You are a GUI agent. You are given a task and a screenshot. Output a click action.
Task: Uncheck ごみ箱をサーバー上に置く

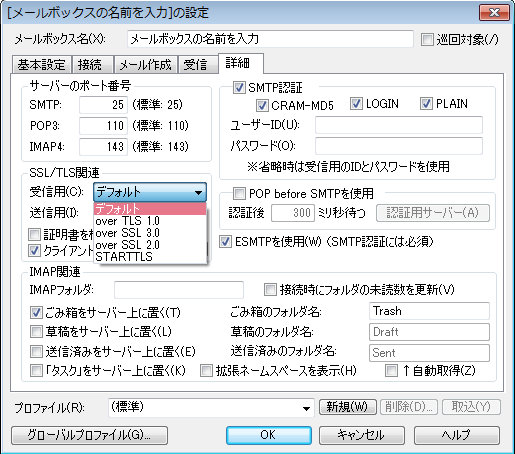36,312
